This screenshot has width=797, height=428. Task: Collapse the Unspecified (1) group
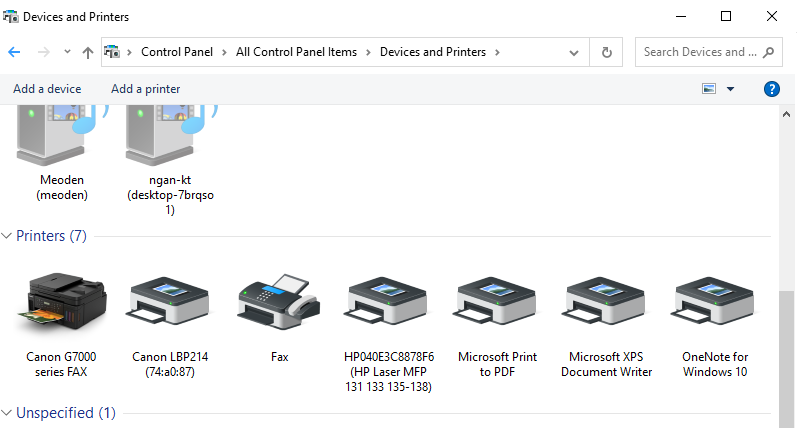click(7, 413)
